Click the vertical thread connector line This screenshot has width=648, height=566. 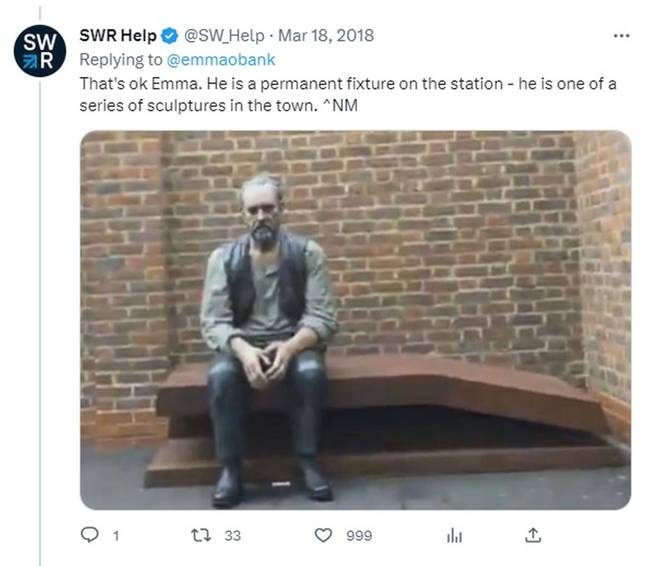(40, 323)
